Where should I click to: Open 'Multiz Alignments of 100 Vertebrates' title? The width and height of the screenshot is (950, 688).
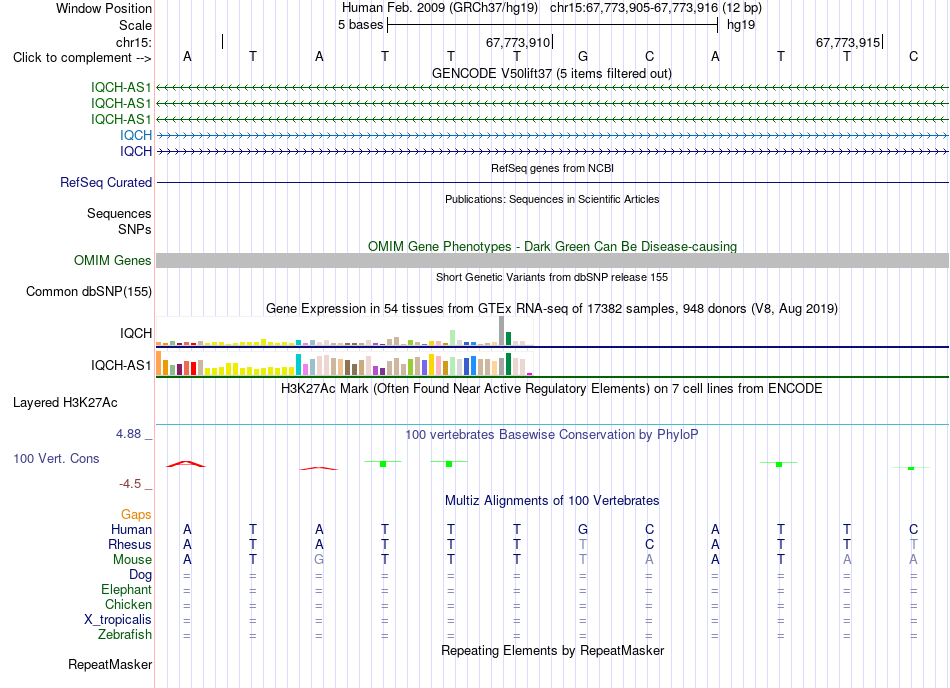pos(552,500)
